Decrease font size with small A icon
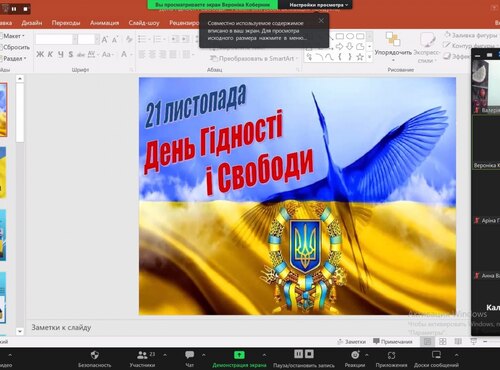 coord(115,40)
